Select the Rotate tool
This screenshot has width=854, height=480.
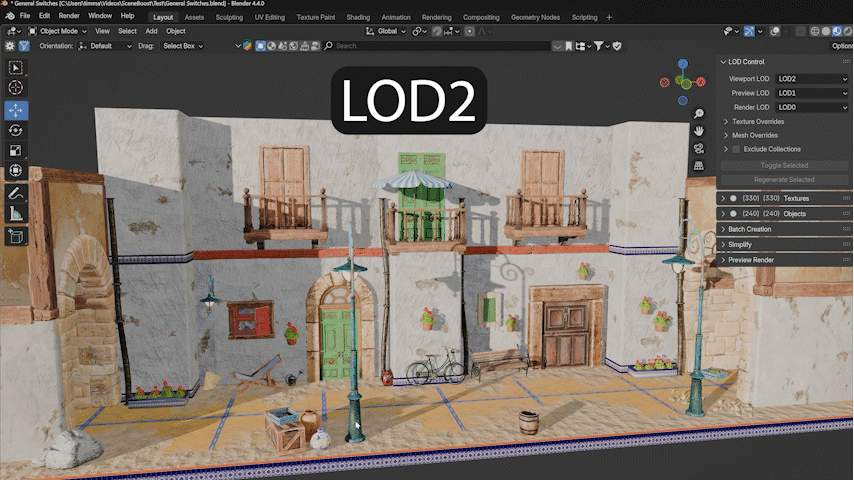pyautogui.click(x=16, y=130)
